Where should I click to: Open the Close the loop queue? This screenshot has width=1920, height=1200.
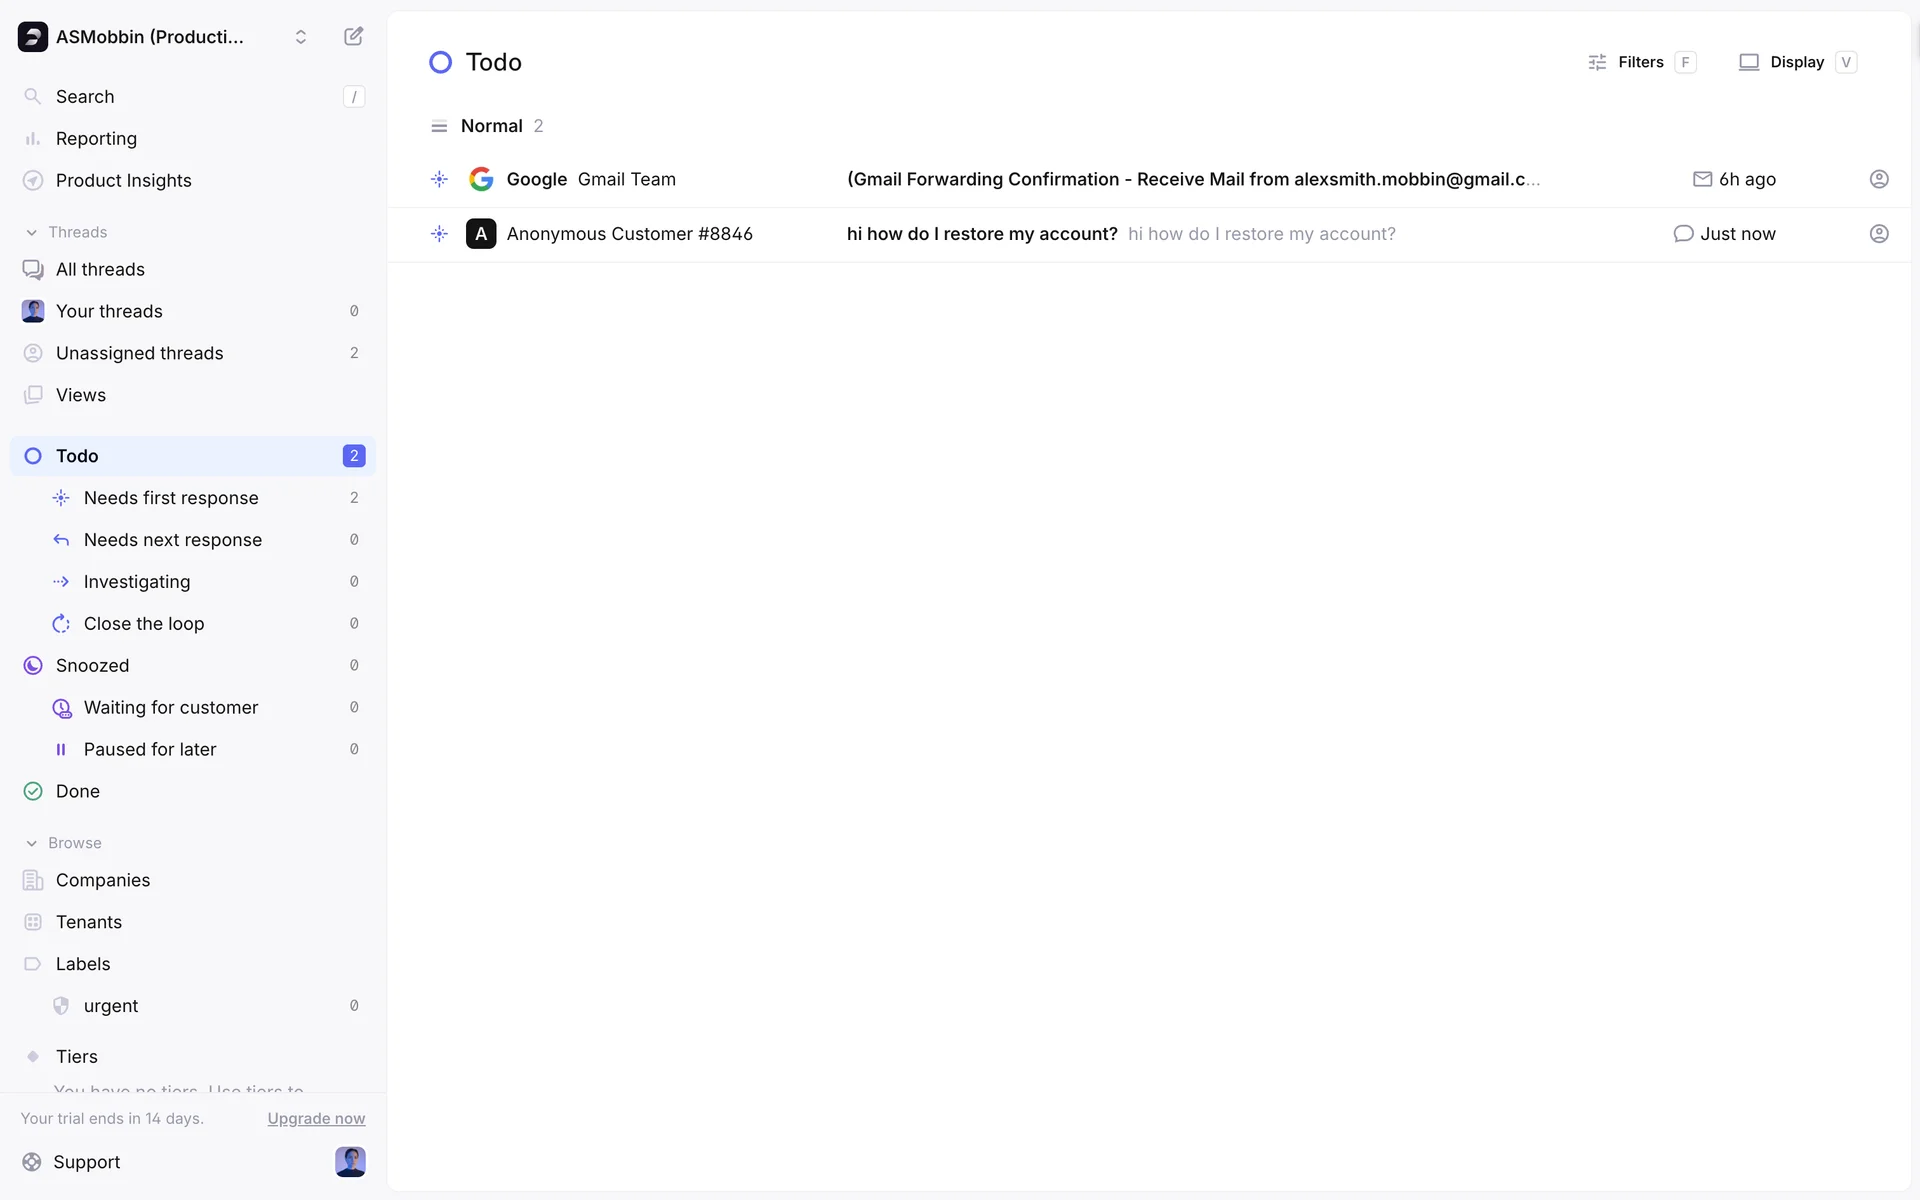point(143,624)
